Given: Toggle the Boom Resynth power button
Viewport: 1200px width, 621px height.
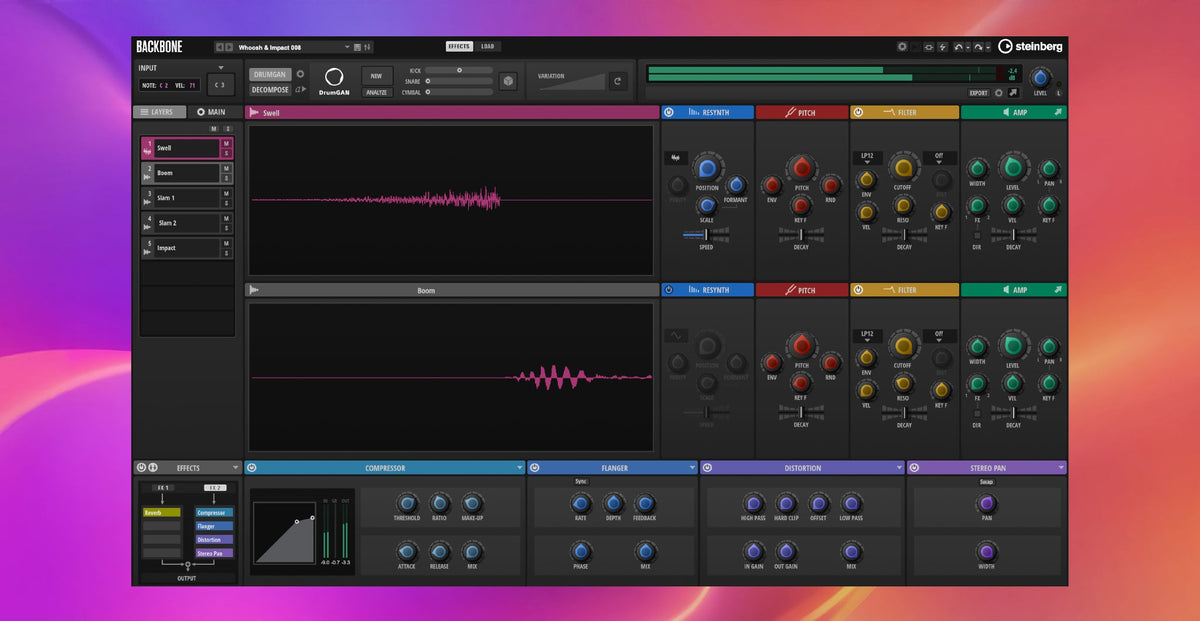Looking at the screenshot, I should point(669,290).
